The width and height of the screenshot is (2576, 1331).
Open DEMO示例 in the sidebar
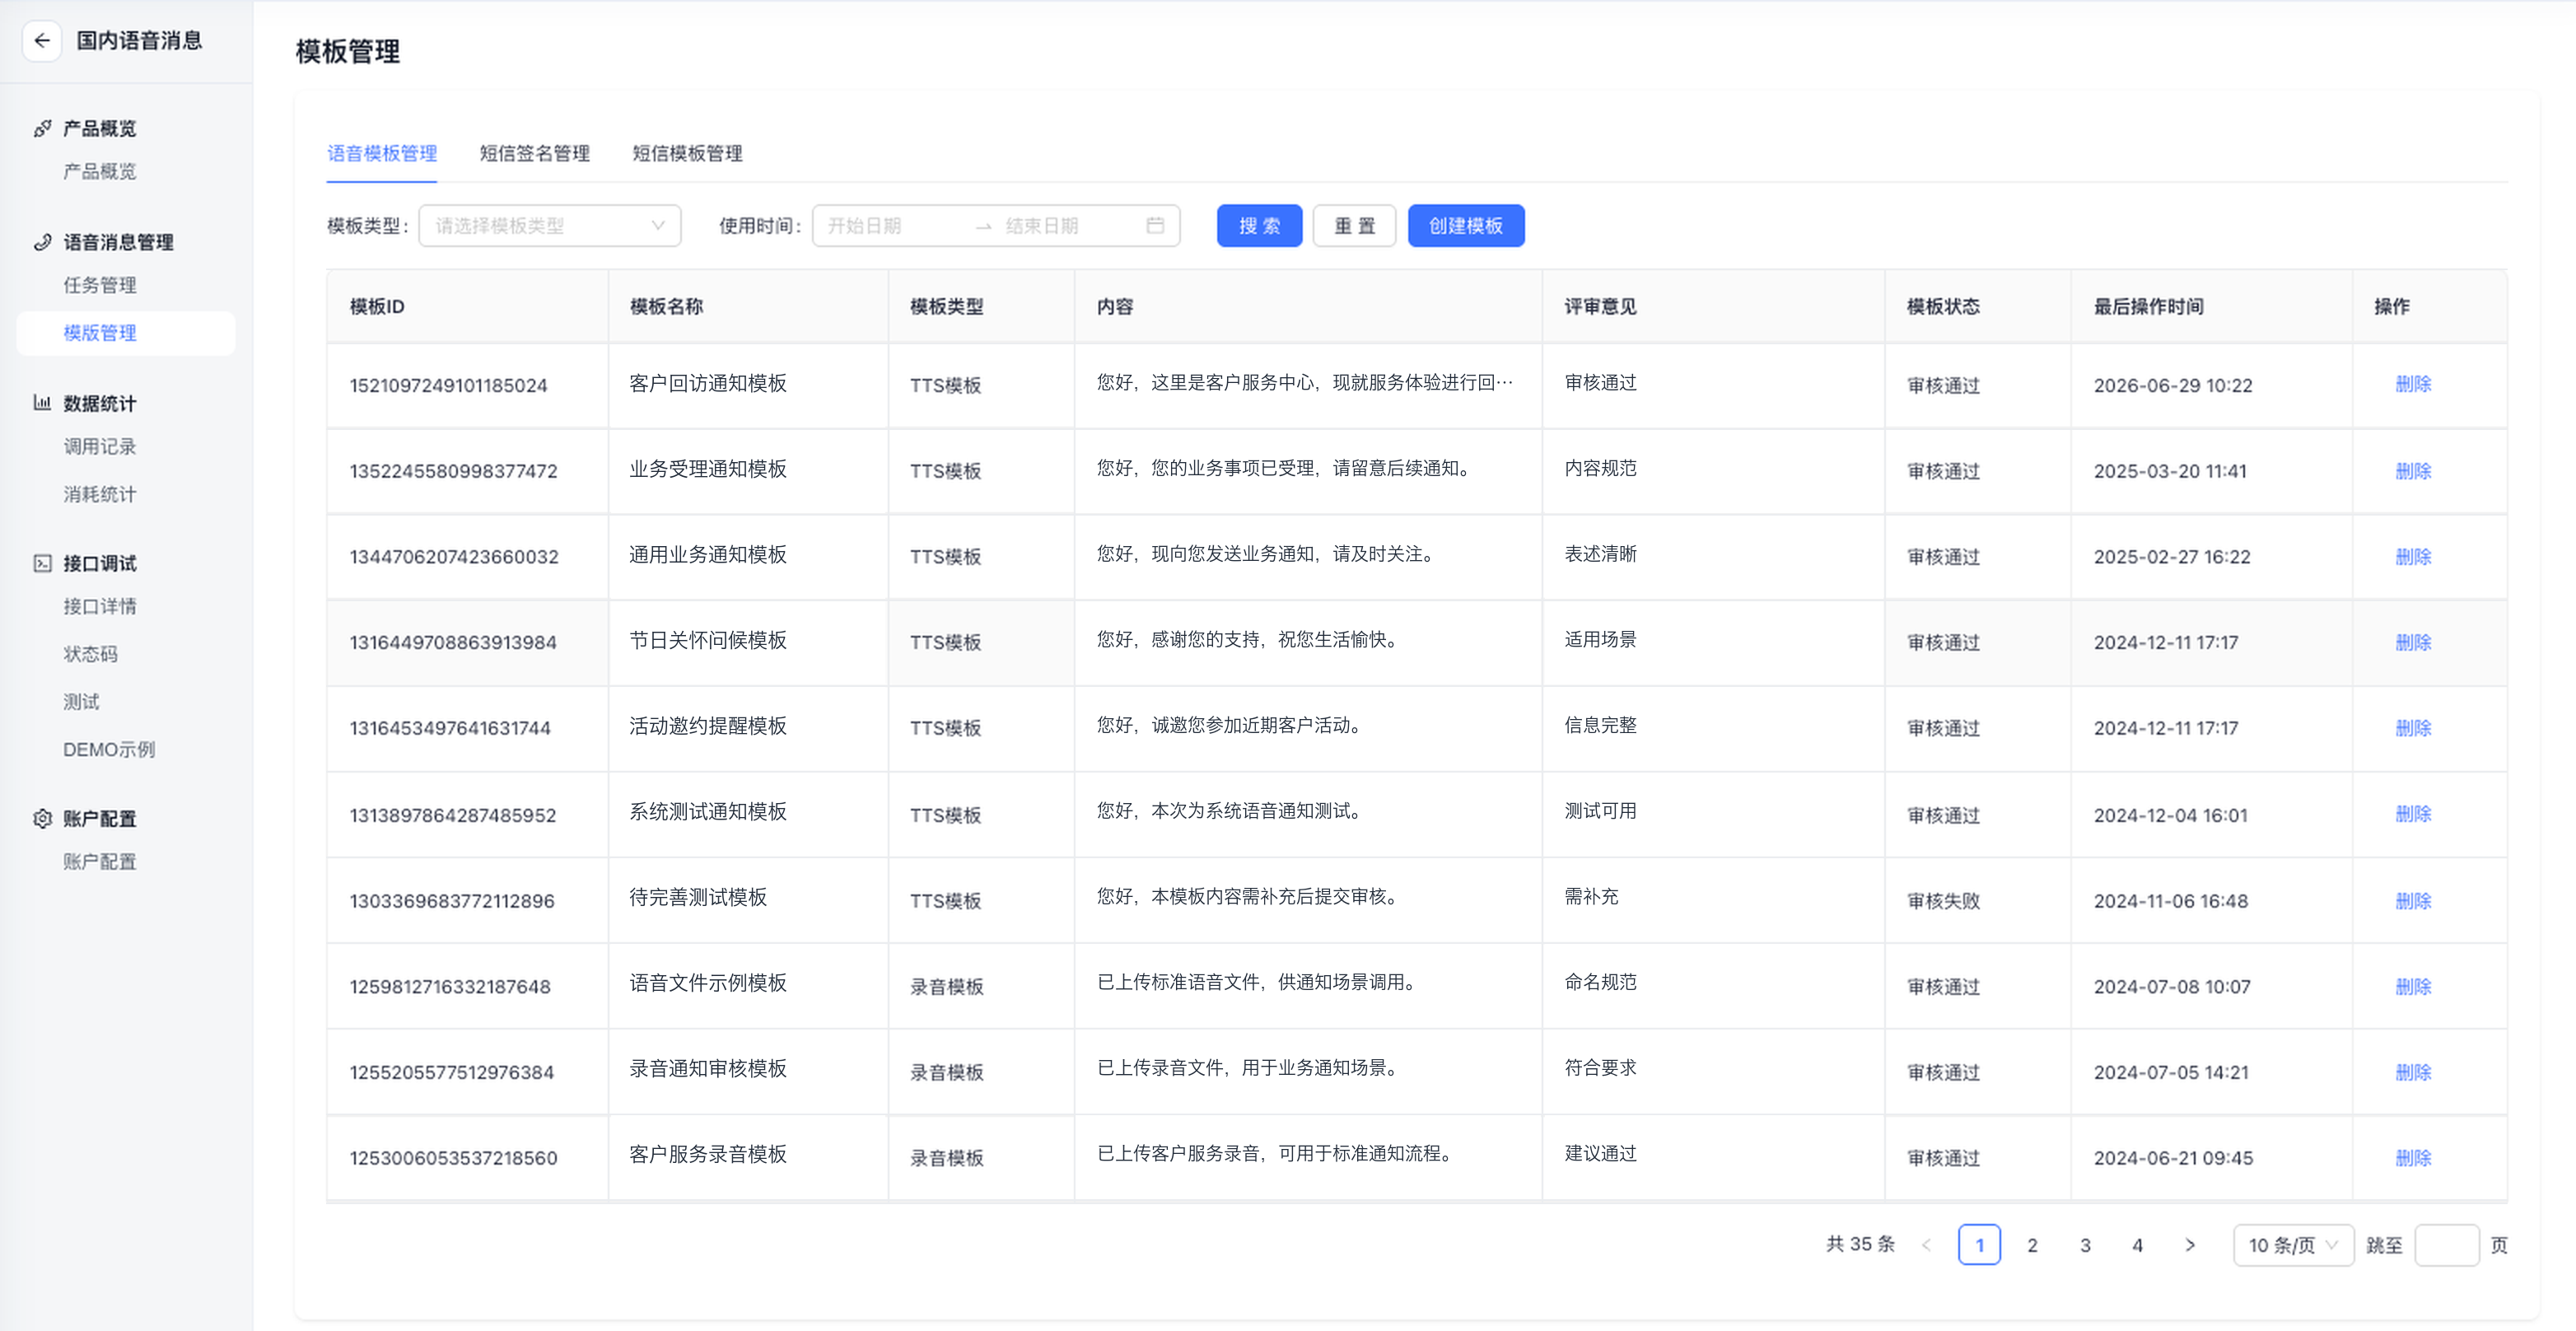[x=109, y=749]
